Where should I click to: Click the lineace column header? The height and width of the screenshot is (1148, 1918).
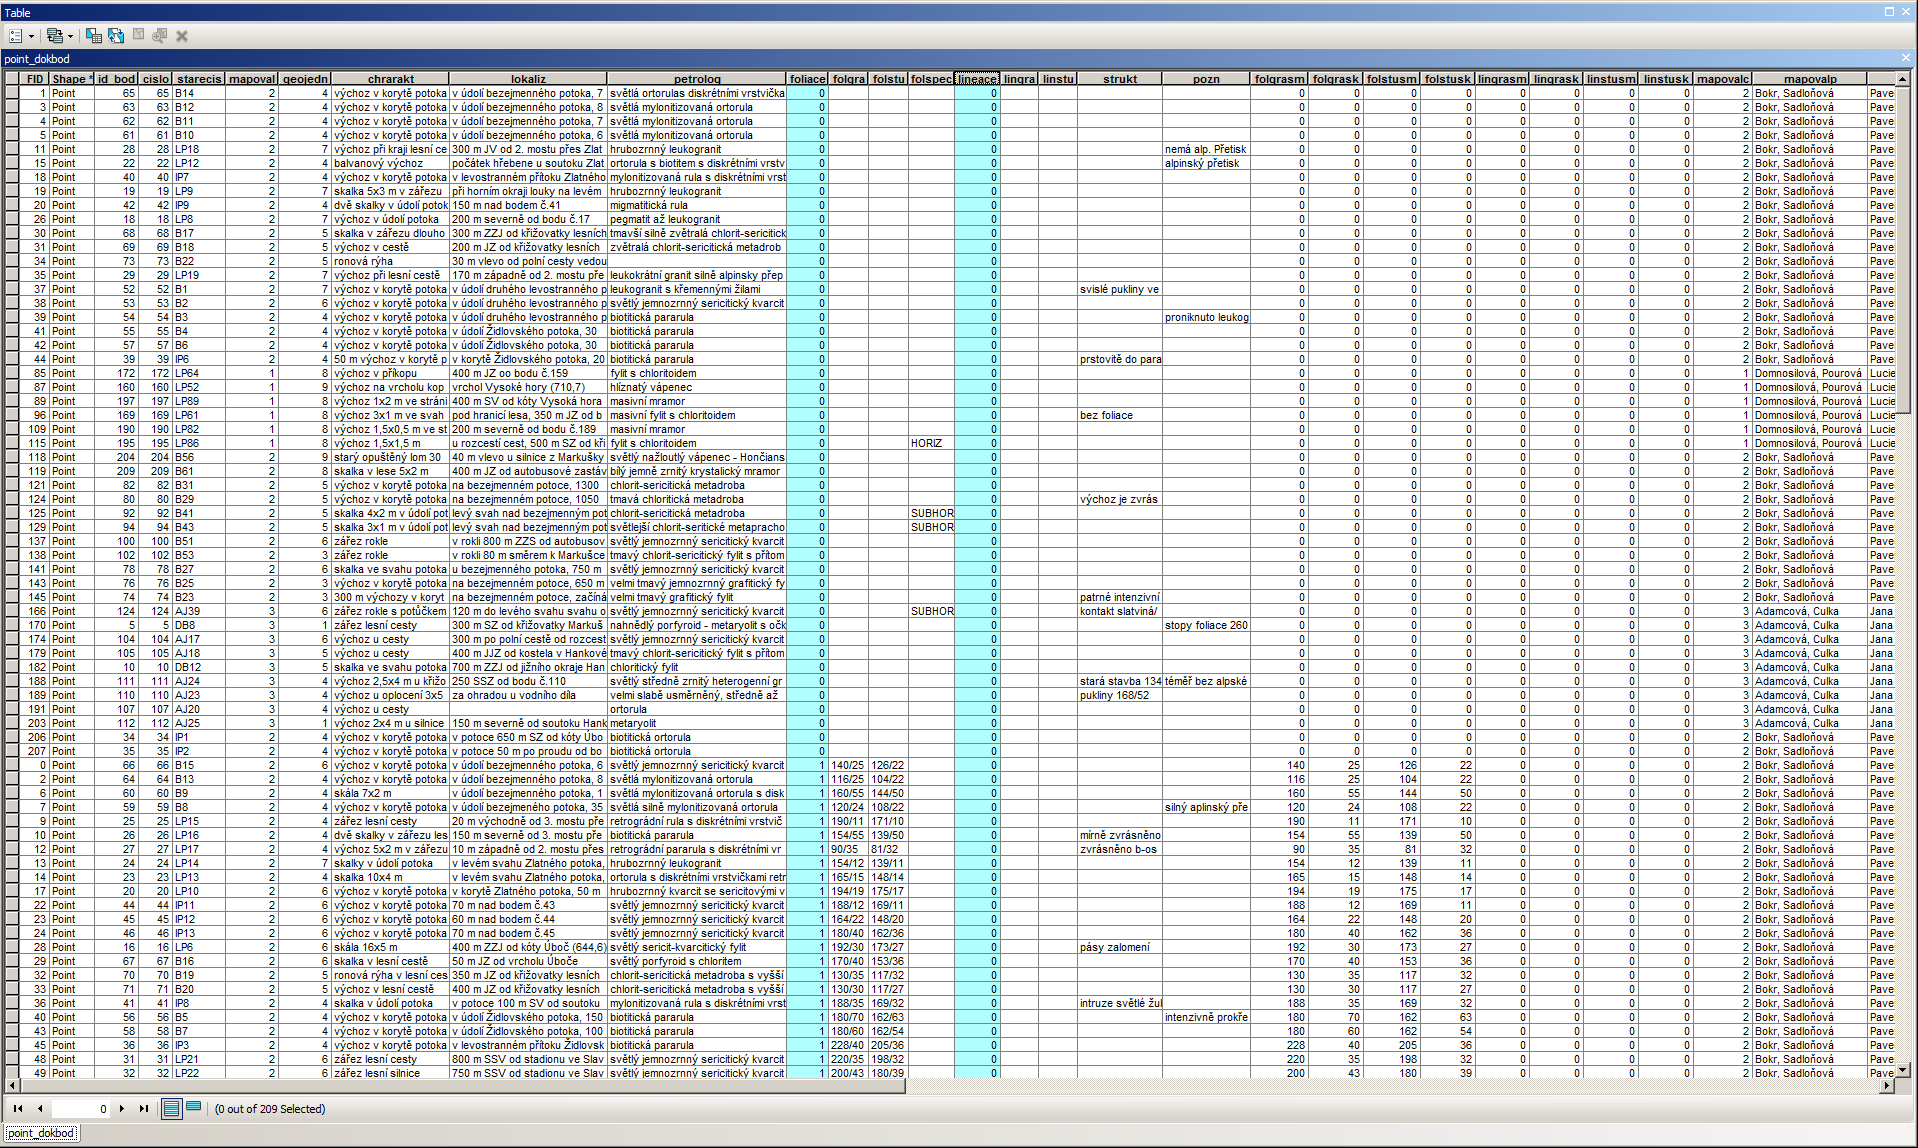(977, 79)
